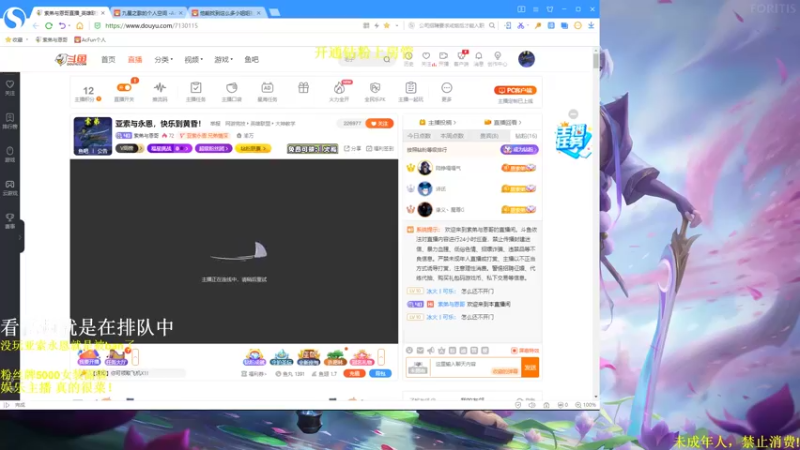This screenshot has height=450, width=800.
Task: Open the streamer room cover thumbnail
Action: 92,136
